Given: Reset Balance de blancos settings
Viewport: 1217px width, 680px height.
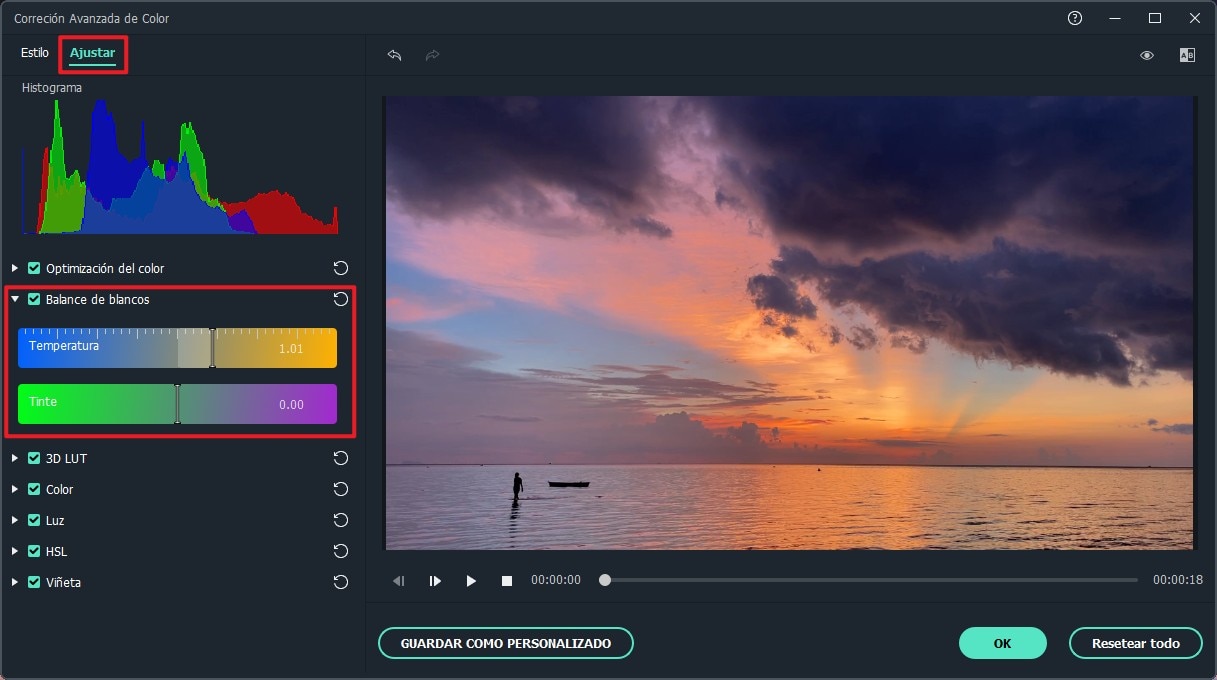Looking at the screenshot, I should point(341,299).
